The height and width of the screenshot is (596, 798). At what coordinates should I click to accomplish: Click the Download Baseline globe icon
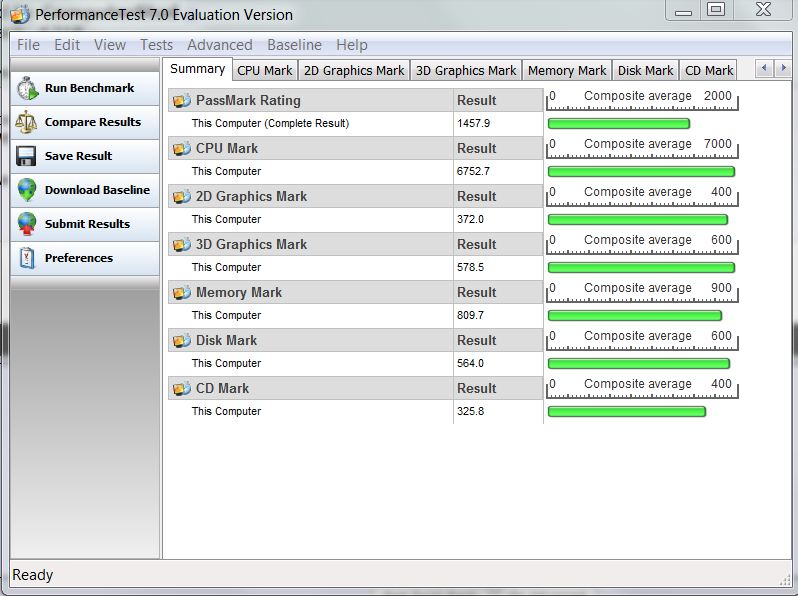click(x=26, y=190)
